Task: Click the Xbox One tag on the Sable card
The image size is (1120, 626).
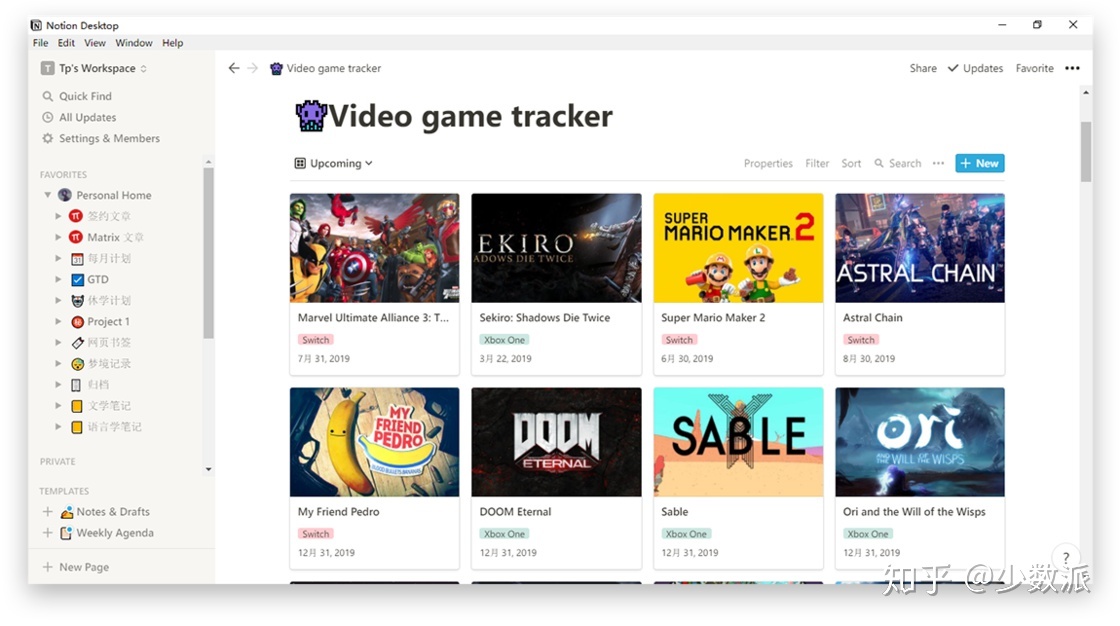Action: pos(686,534)
